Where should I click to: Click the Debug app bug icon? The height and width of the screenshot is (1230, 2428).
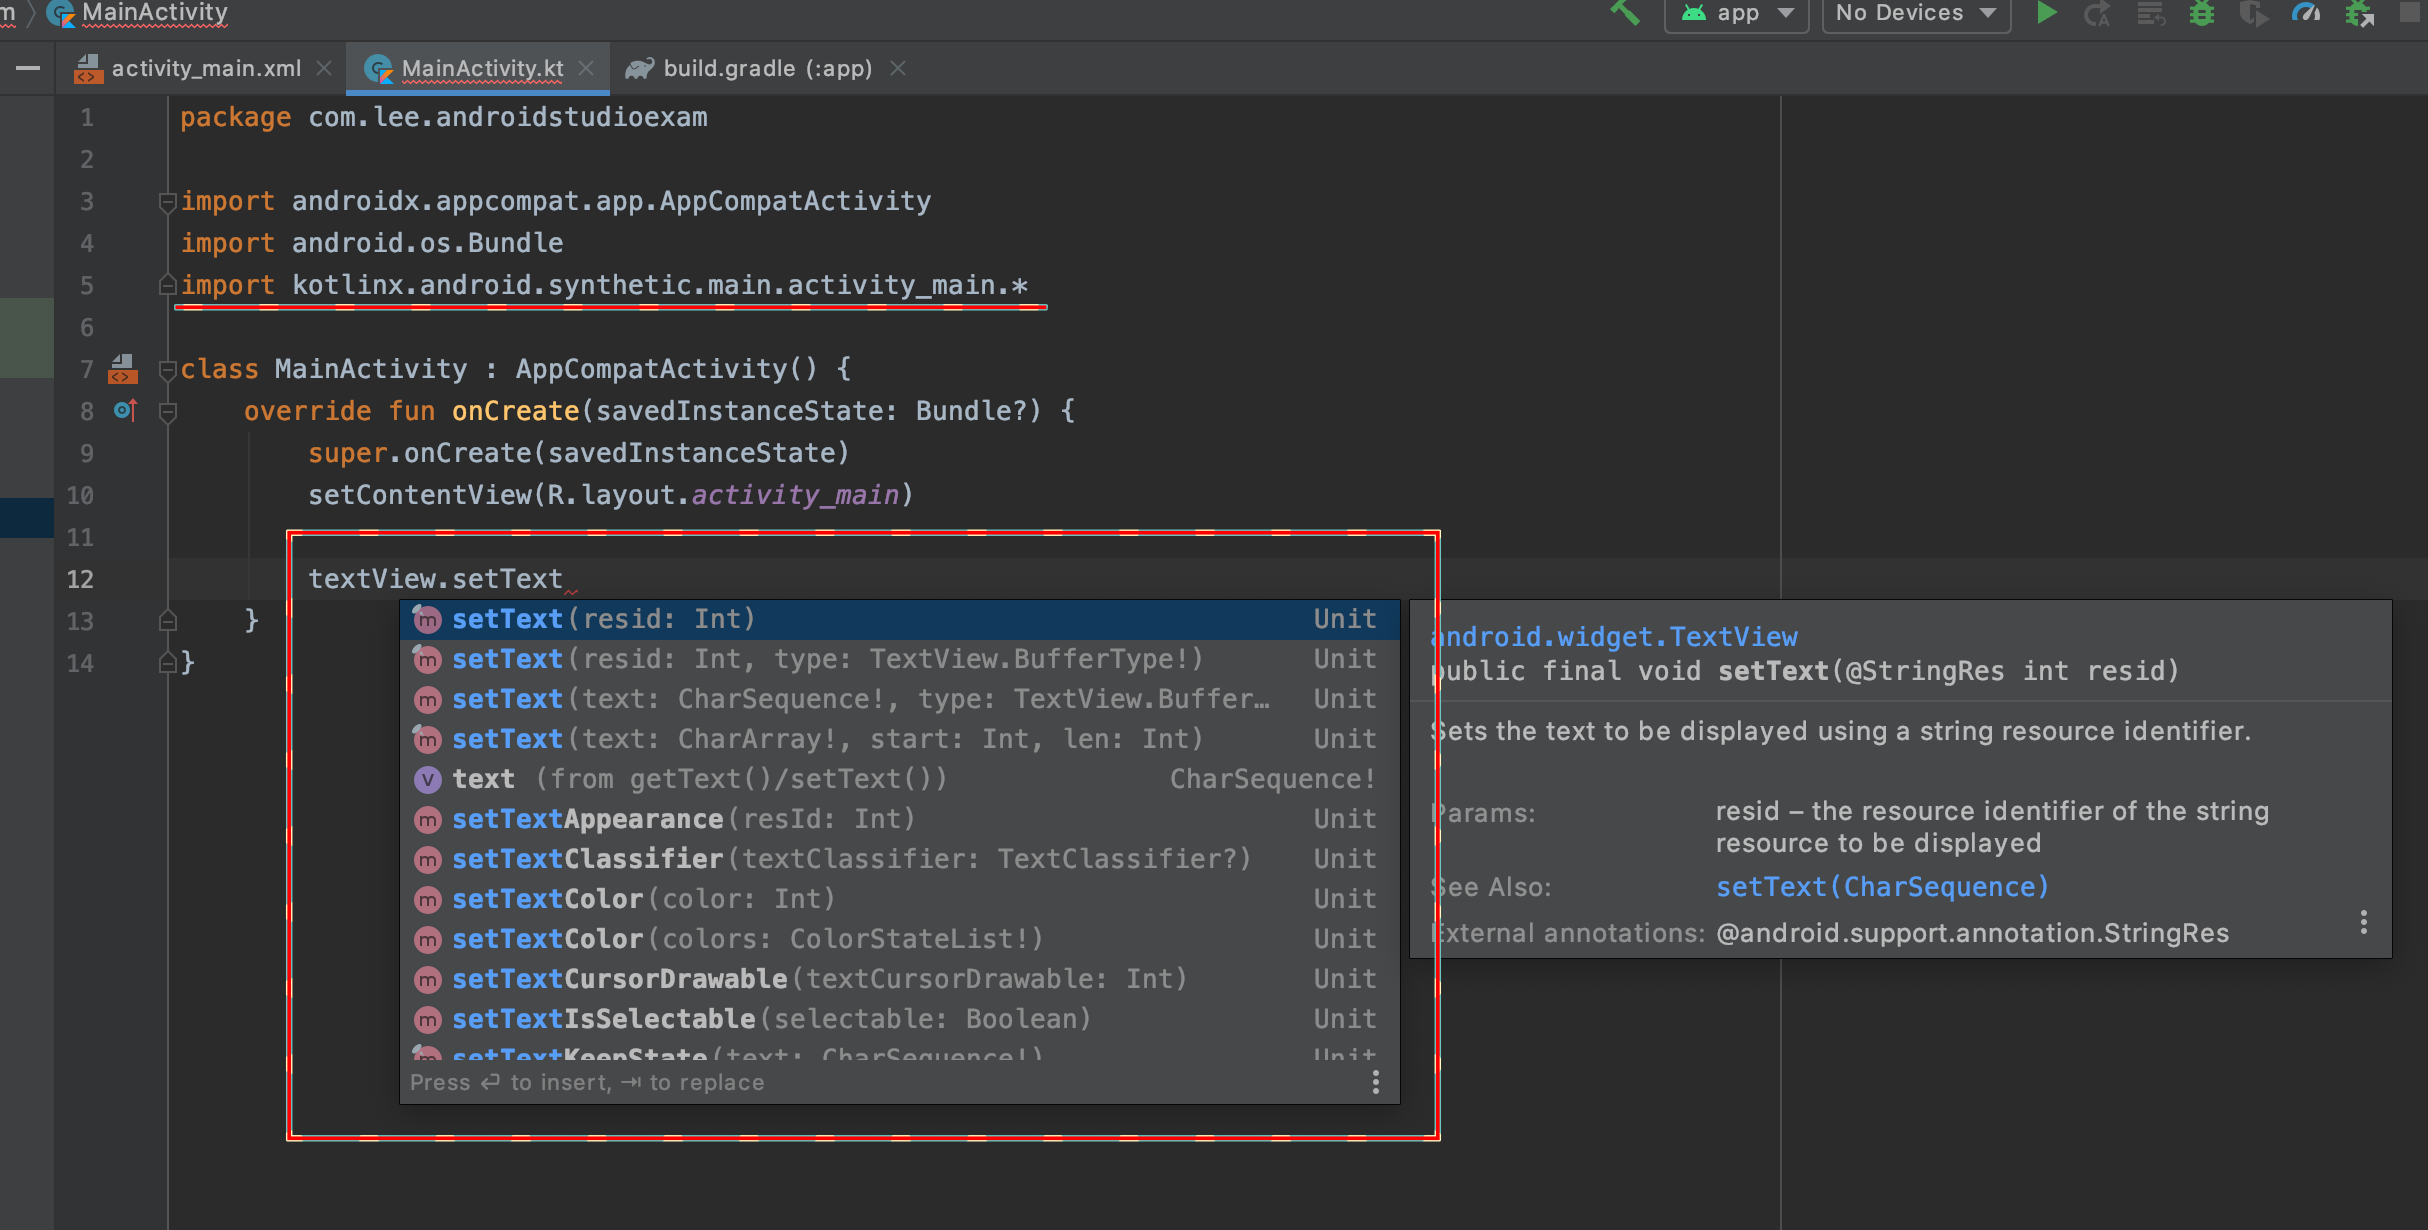click(x=2201, y=13)
